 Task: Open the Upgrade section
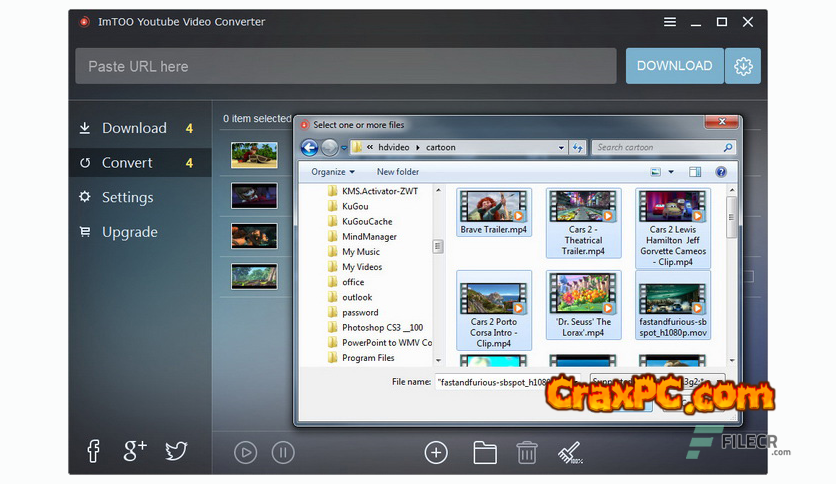[129, 232]
